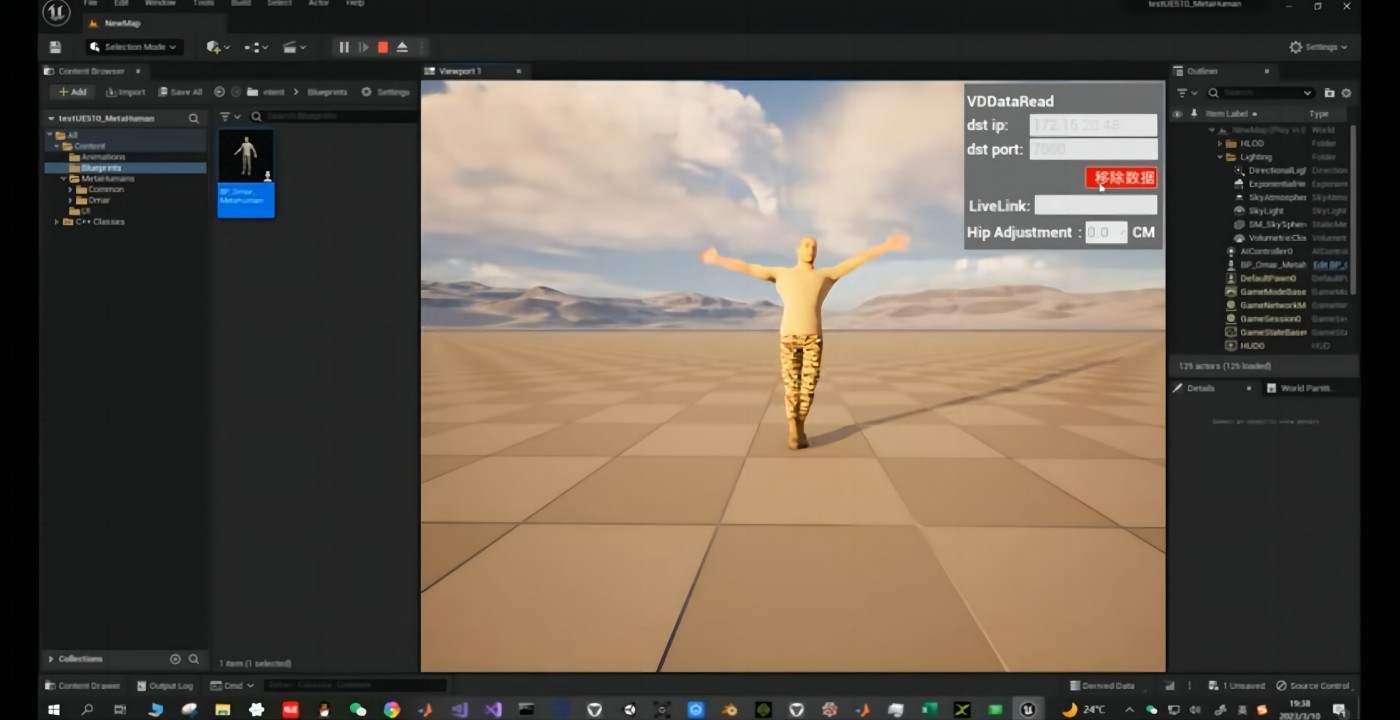The height and width of the screenshot is (720, 1400).
Task: Click the Hip Adjustment value spinbox
Action: click(1106, 232)
